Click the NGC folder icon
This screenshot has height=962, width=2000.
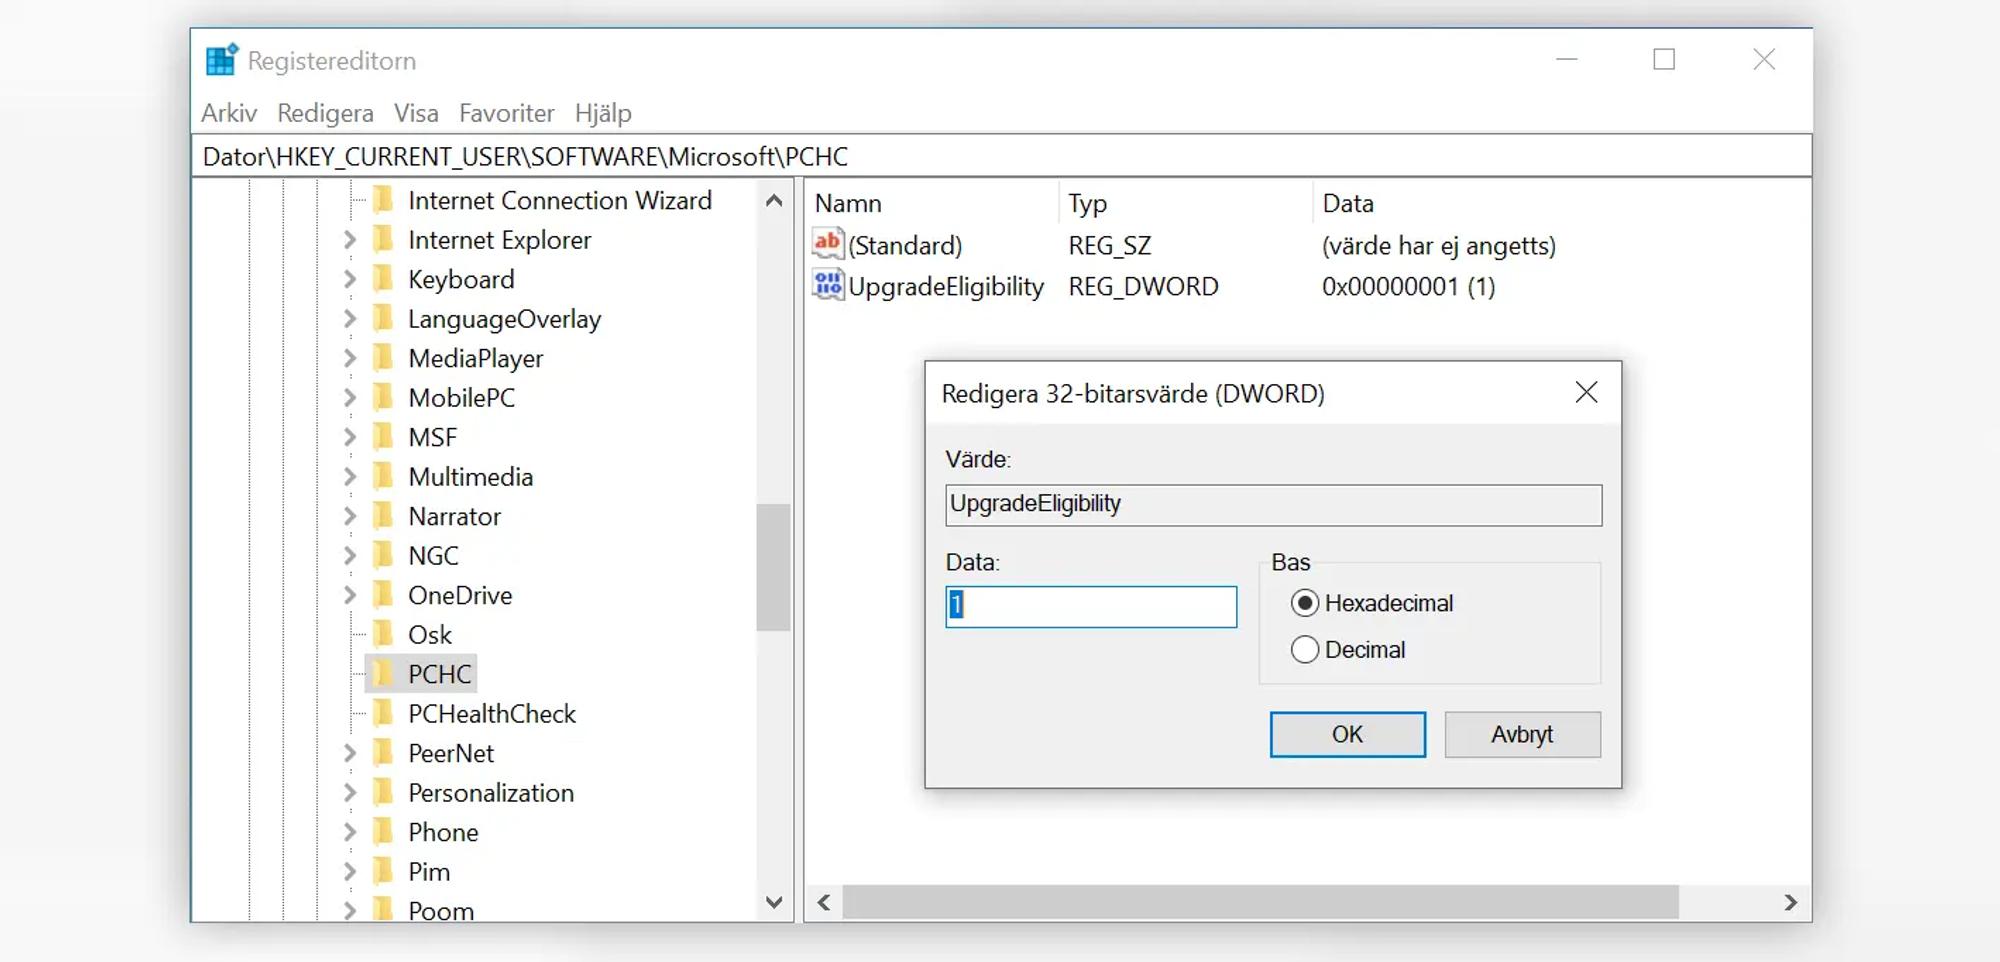click(383, 556)
